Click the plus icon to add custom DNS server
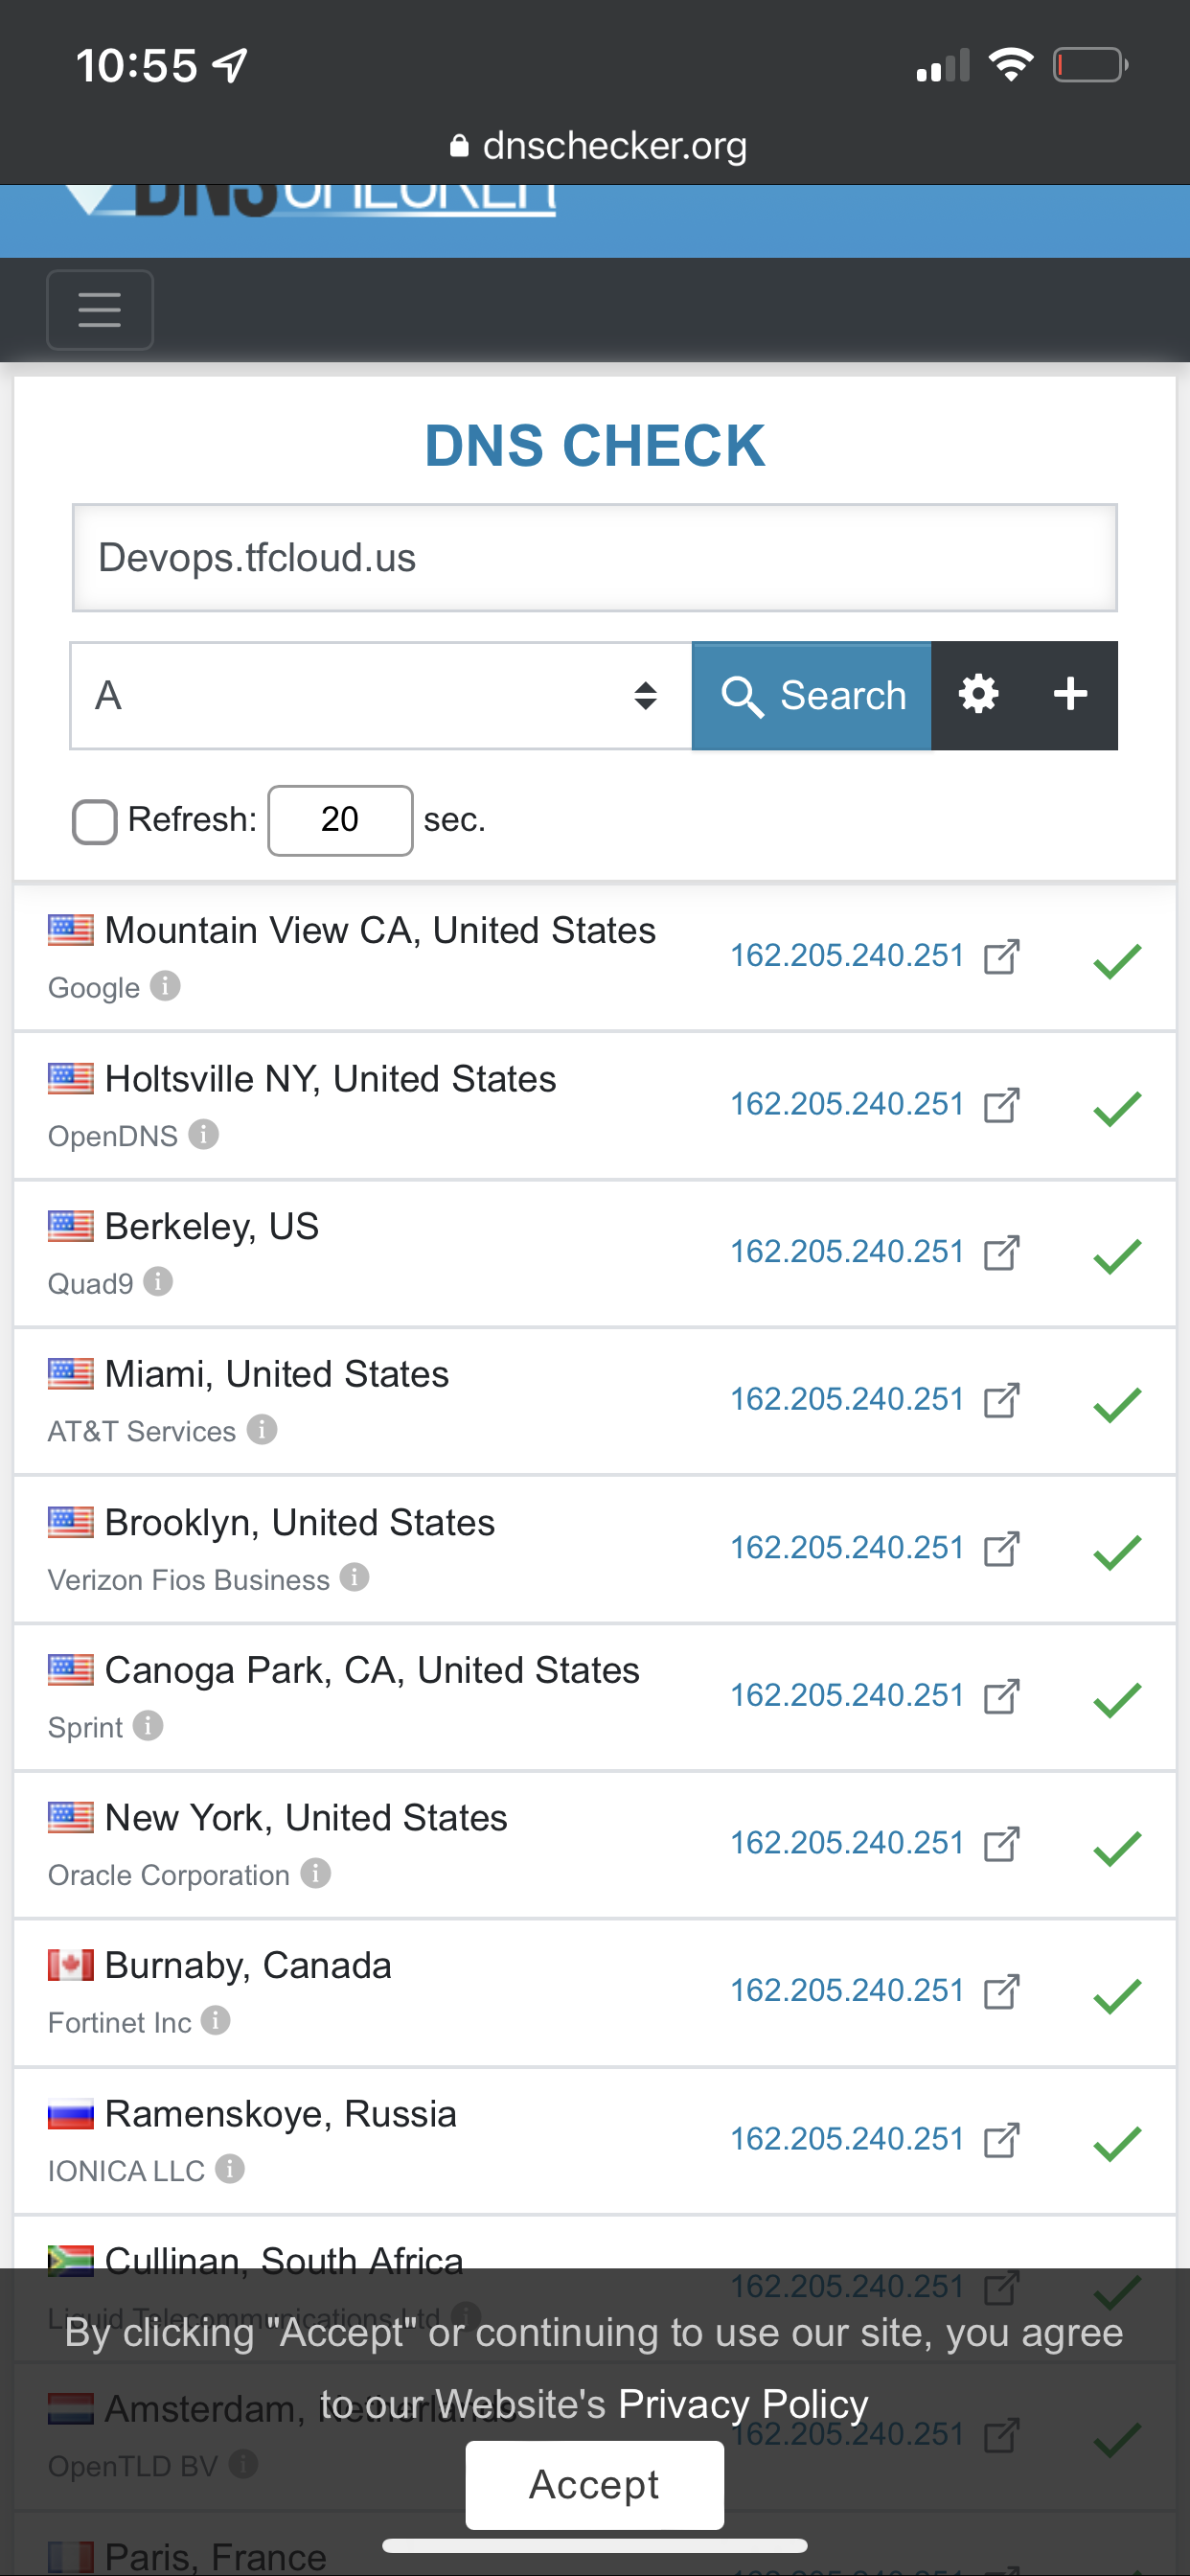 1070,694
